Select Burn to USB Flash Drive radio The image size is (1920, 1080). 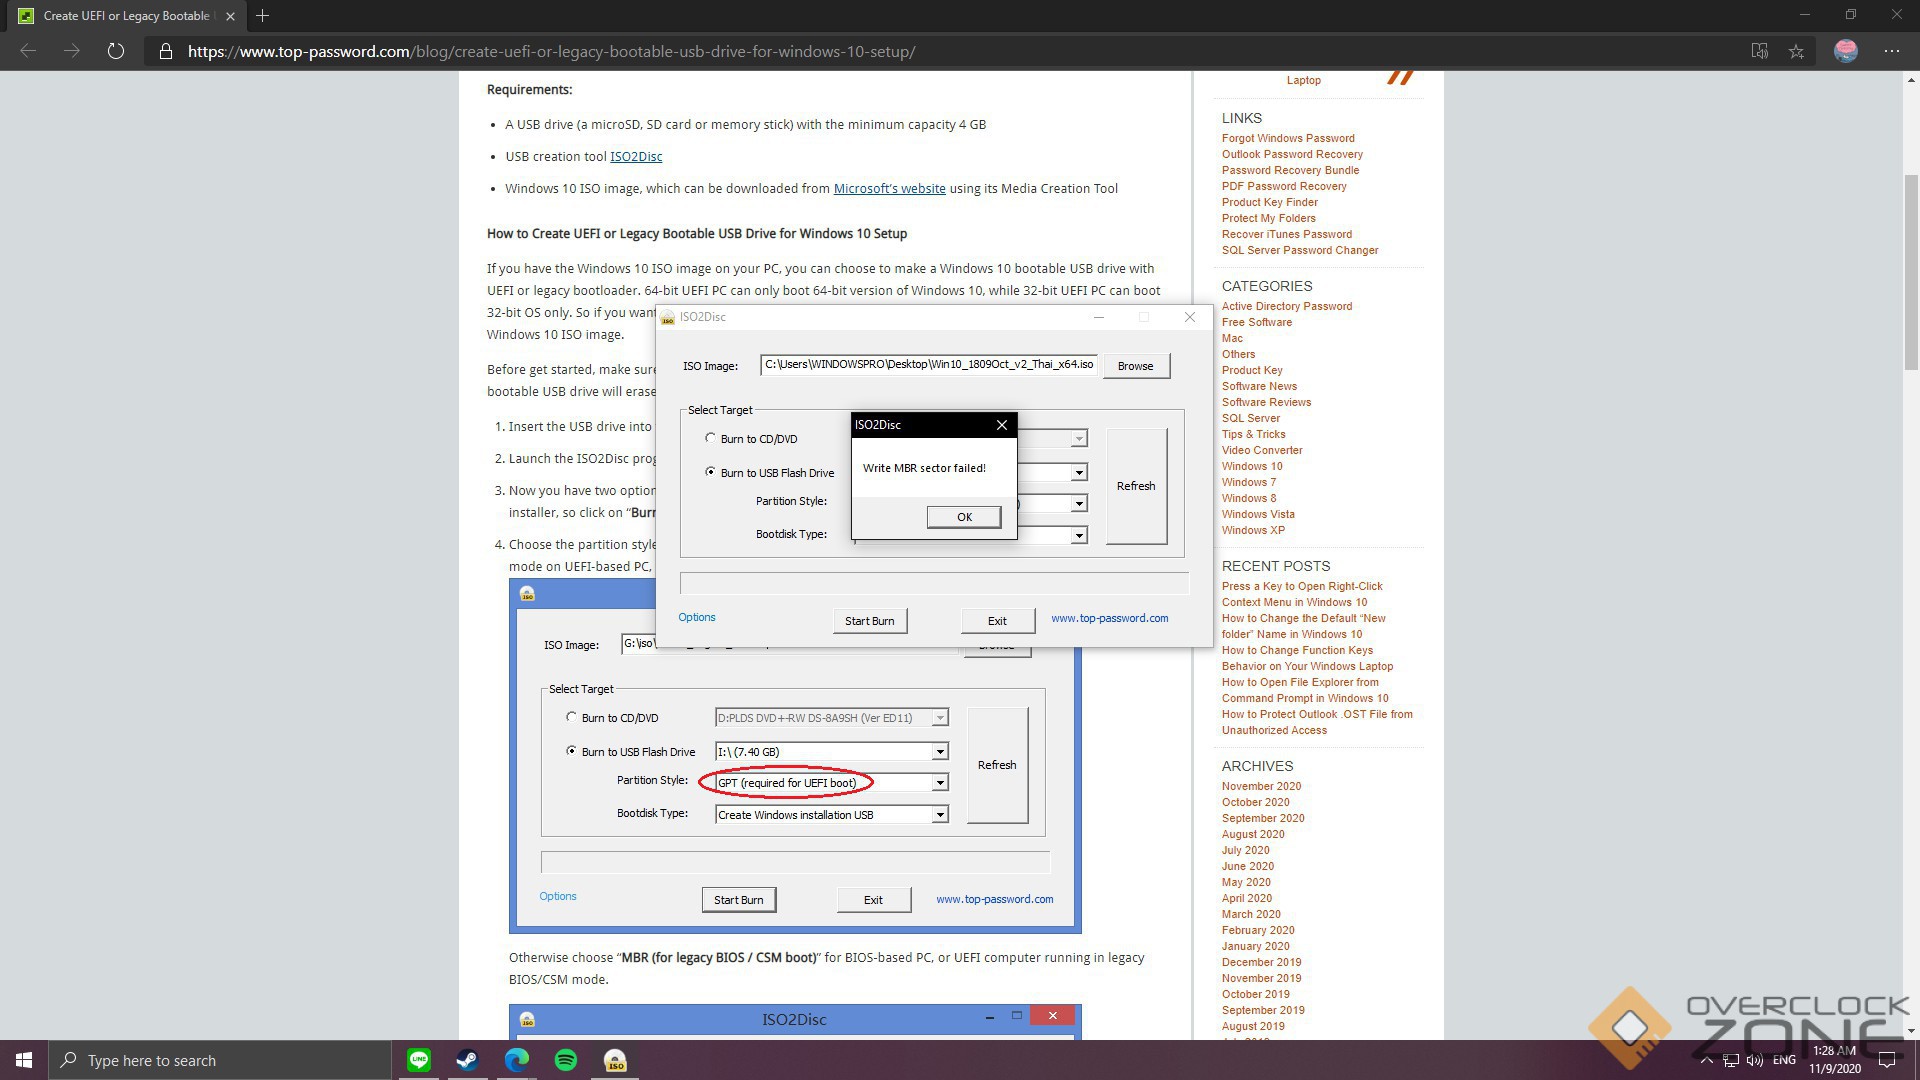(710, 472)
